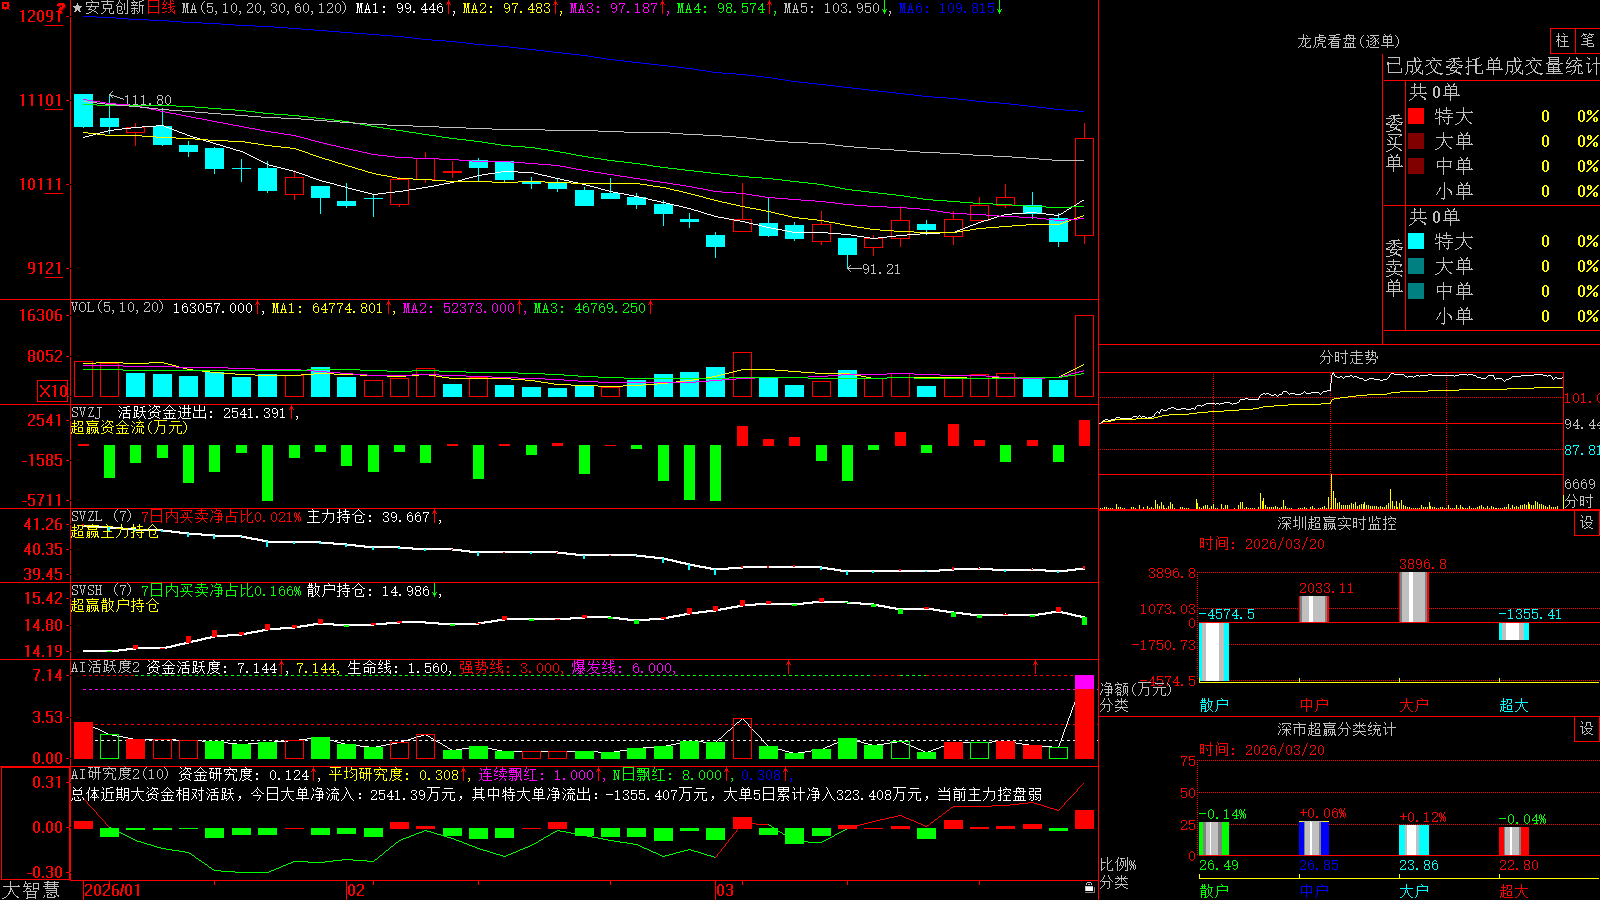Image resolution: width=1600 pixels, height=900 pixels.
Task: Click the 安克创新 stock name
Action: click(115, 8)
